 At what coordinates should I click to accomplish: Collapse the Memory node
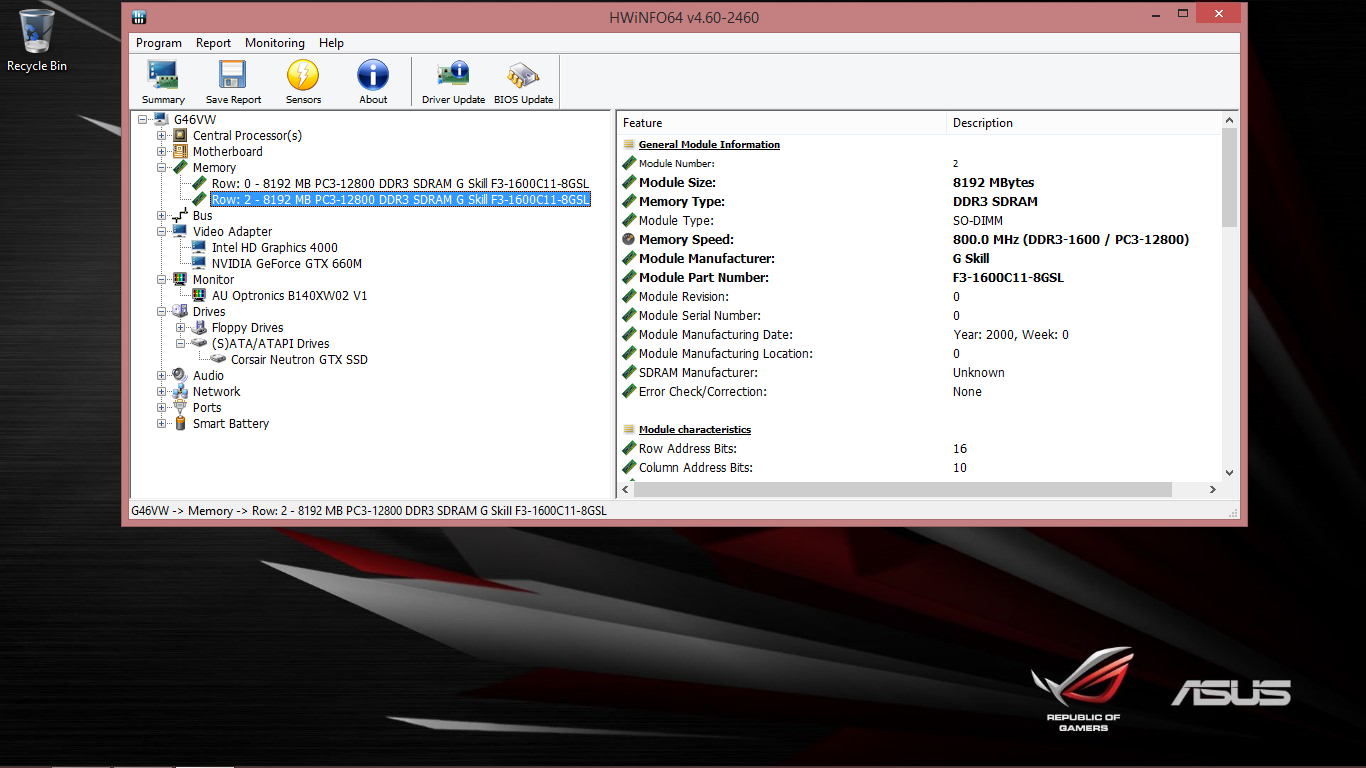tap(161, 167)
